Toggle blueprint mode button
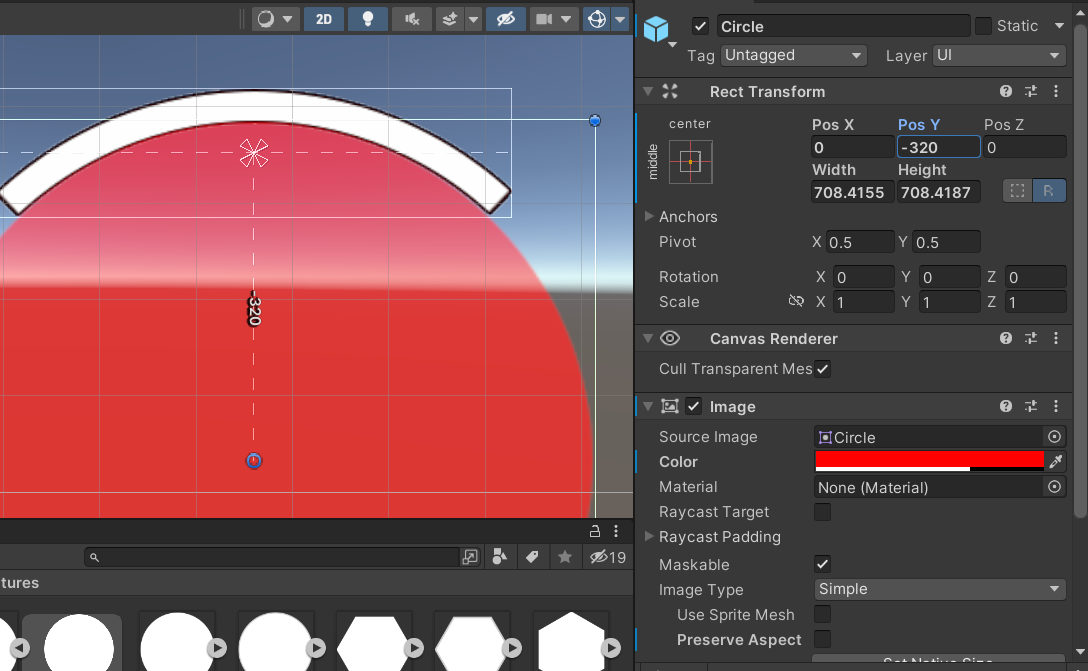1088x671 pixels. tap(1017, 191)
